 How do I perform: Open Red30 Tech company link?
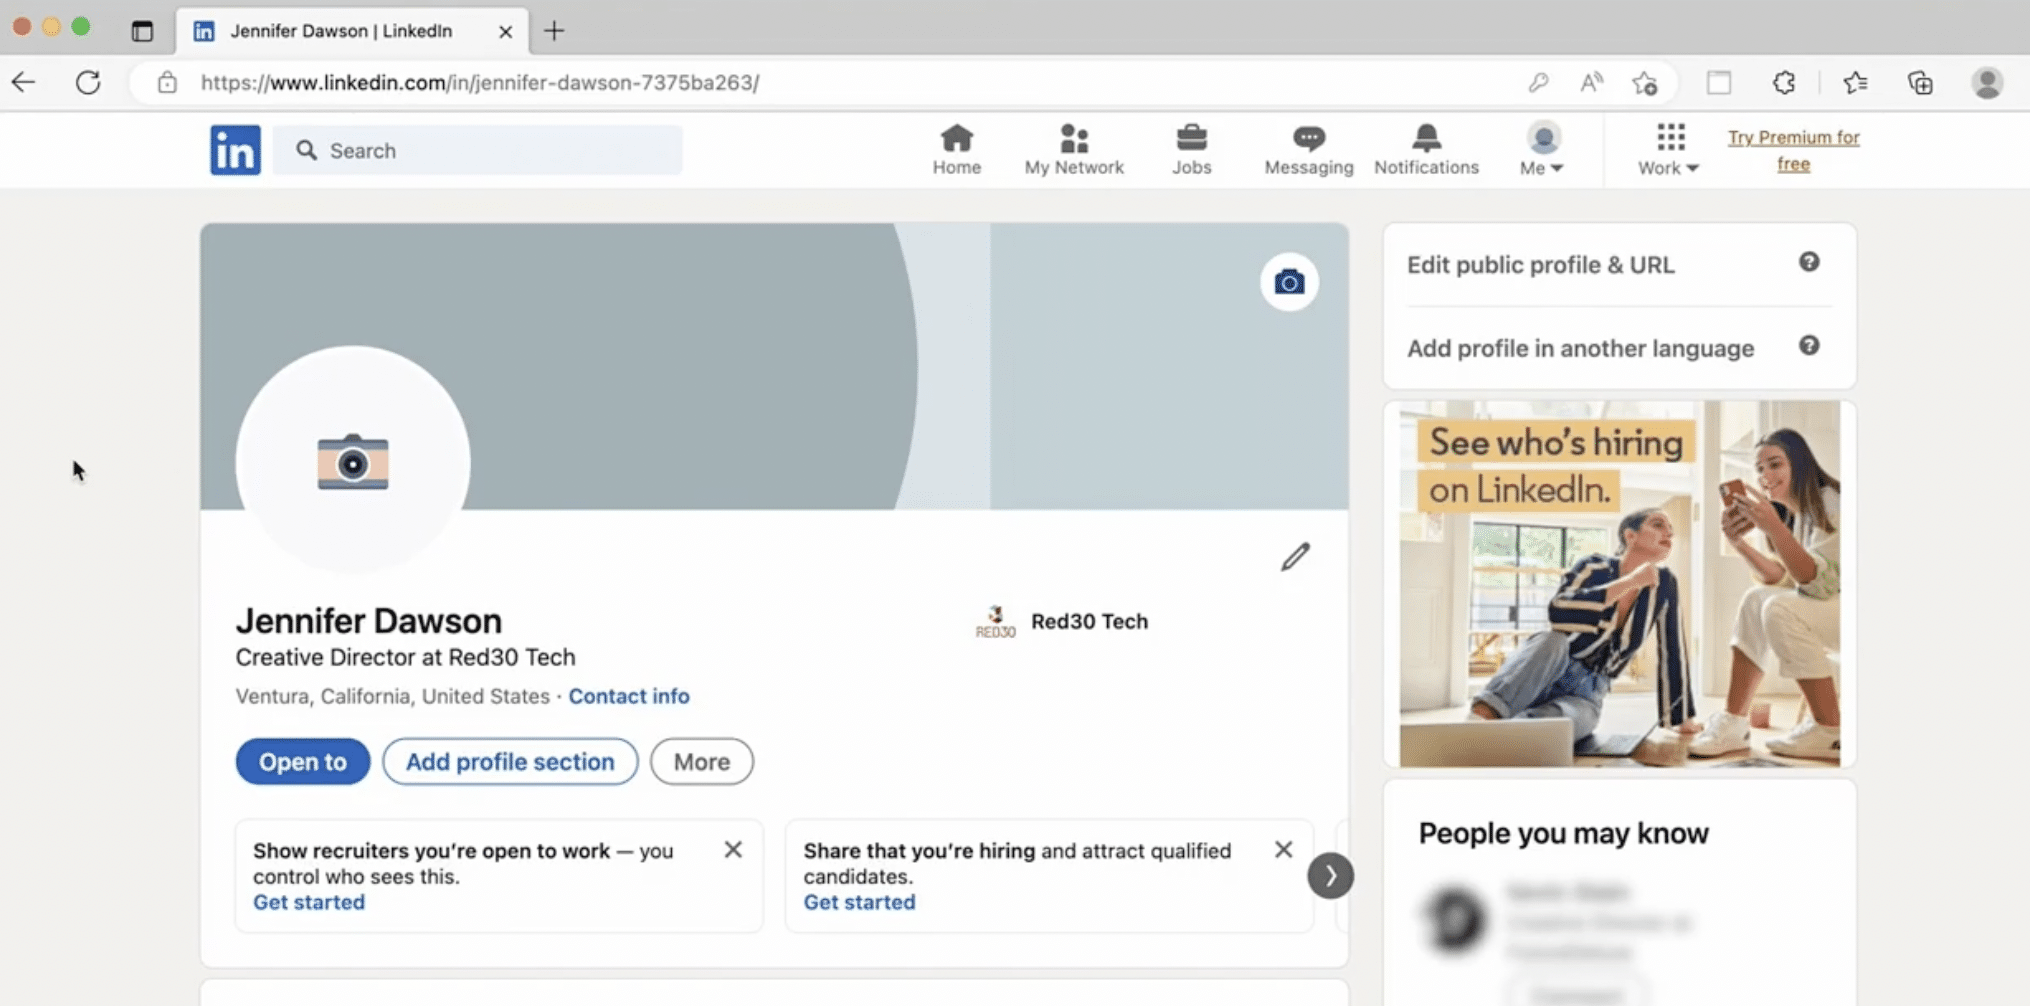pyautogui.click(x=1061, y=621)
